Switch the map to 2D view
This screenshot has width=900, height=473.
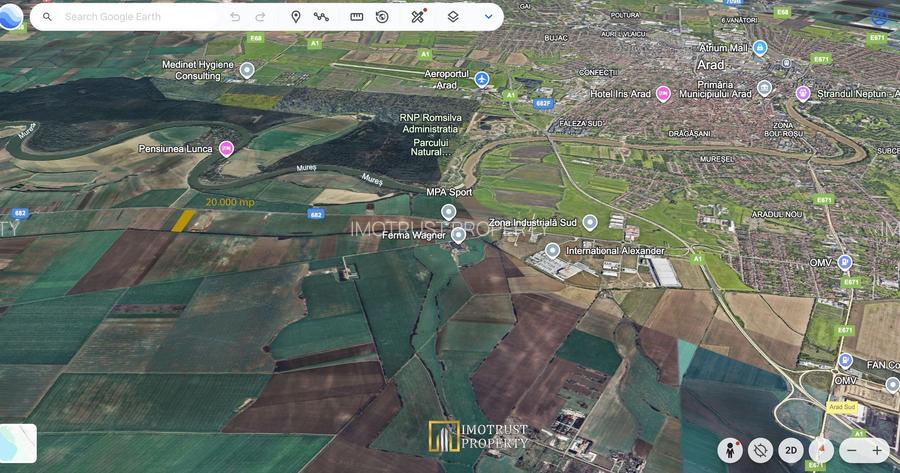click(x=791, y=451)
